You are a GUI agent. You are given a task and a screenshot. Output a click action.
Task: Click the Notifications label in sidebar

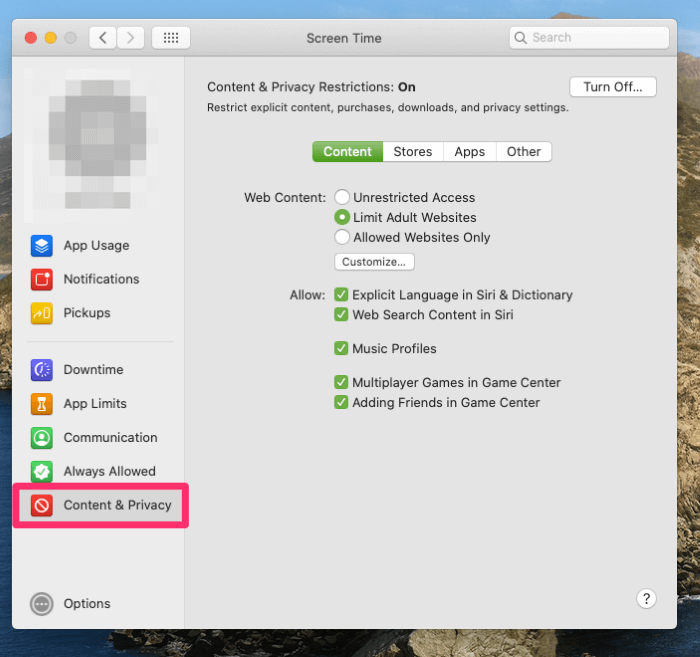coord(101,279)
